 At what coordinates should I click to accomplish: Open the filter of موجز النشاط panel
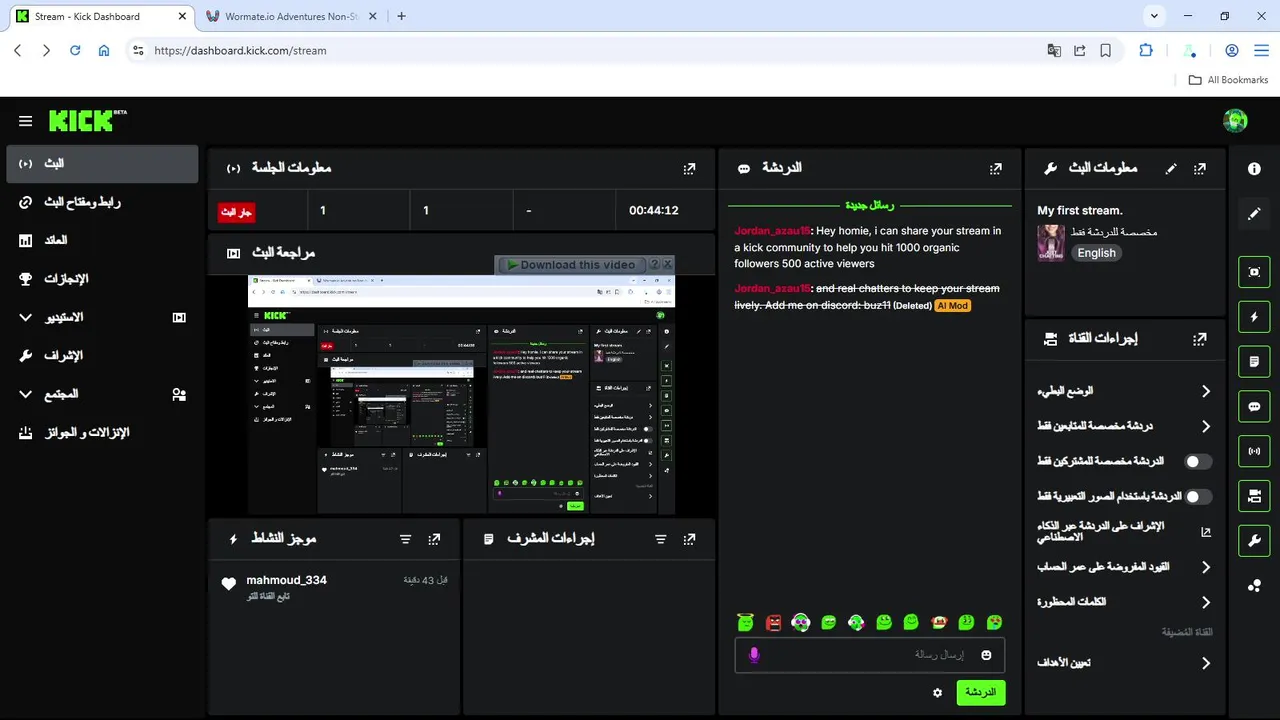tap(405, 539)
